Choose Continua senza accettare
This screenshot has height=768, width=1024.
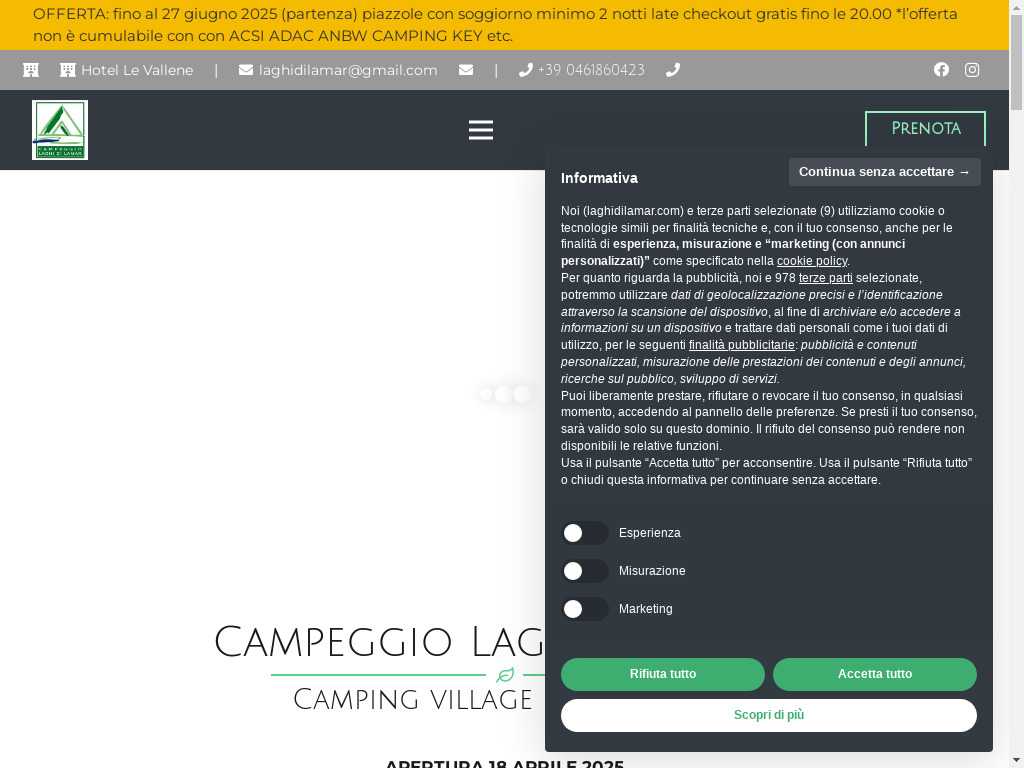pos(884,172)
